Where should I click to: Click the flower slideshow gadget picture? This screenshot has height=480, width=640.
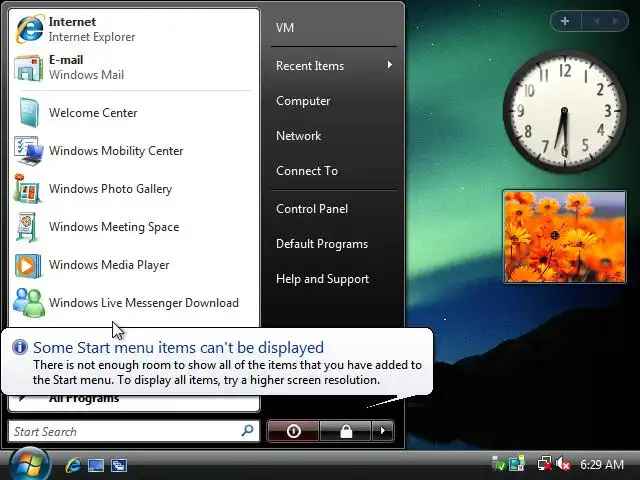click(565, 237)
